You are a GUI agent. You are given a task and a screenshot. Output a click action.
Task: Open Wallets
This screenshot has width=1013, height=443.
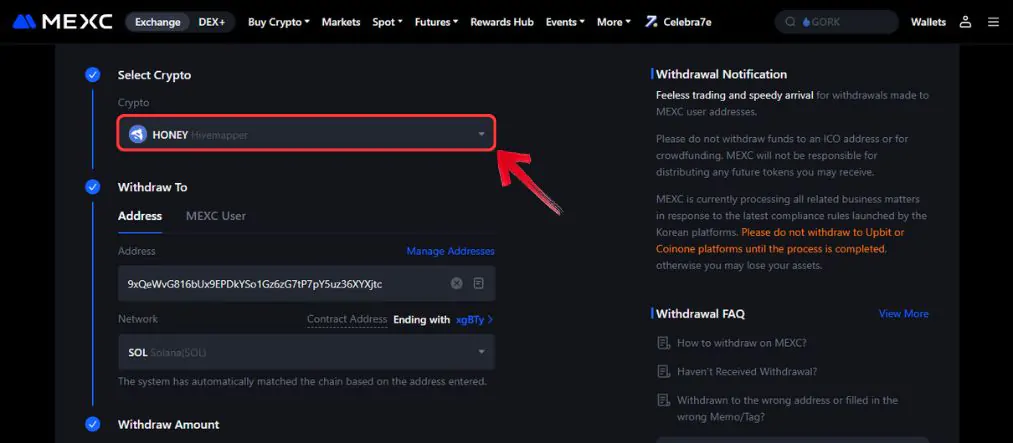tap(928, 22)
